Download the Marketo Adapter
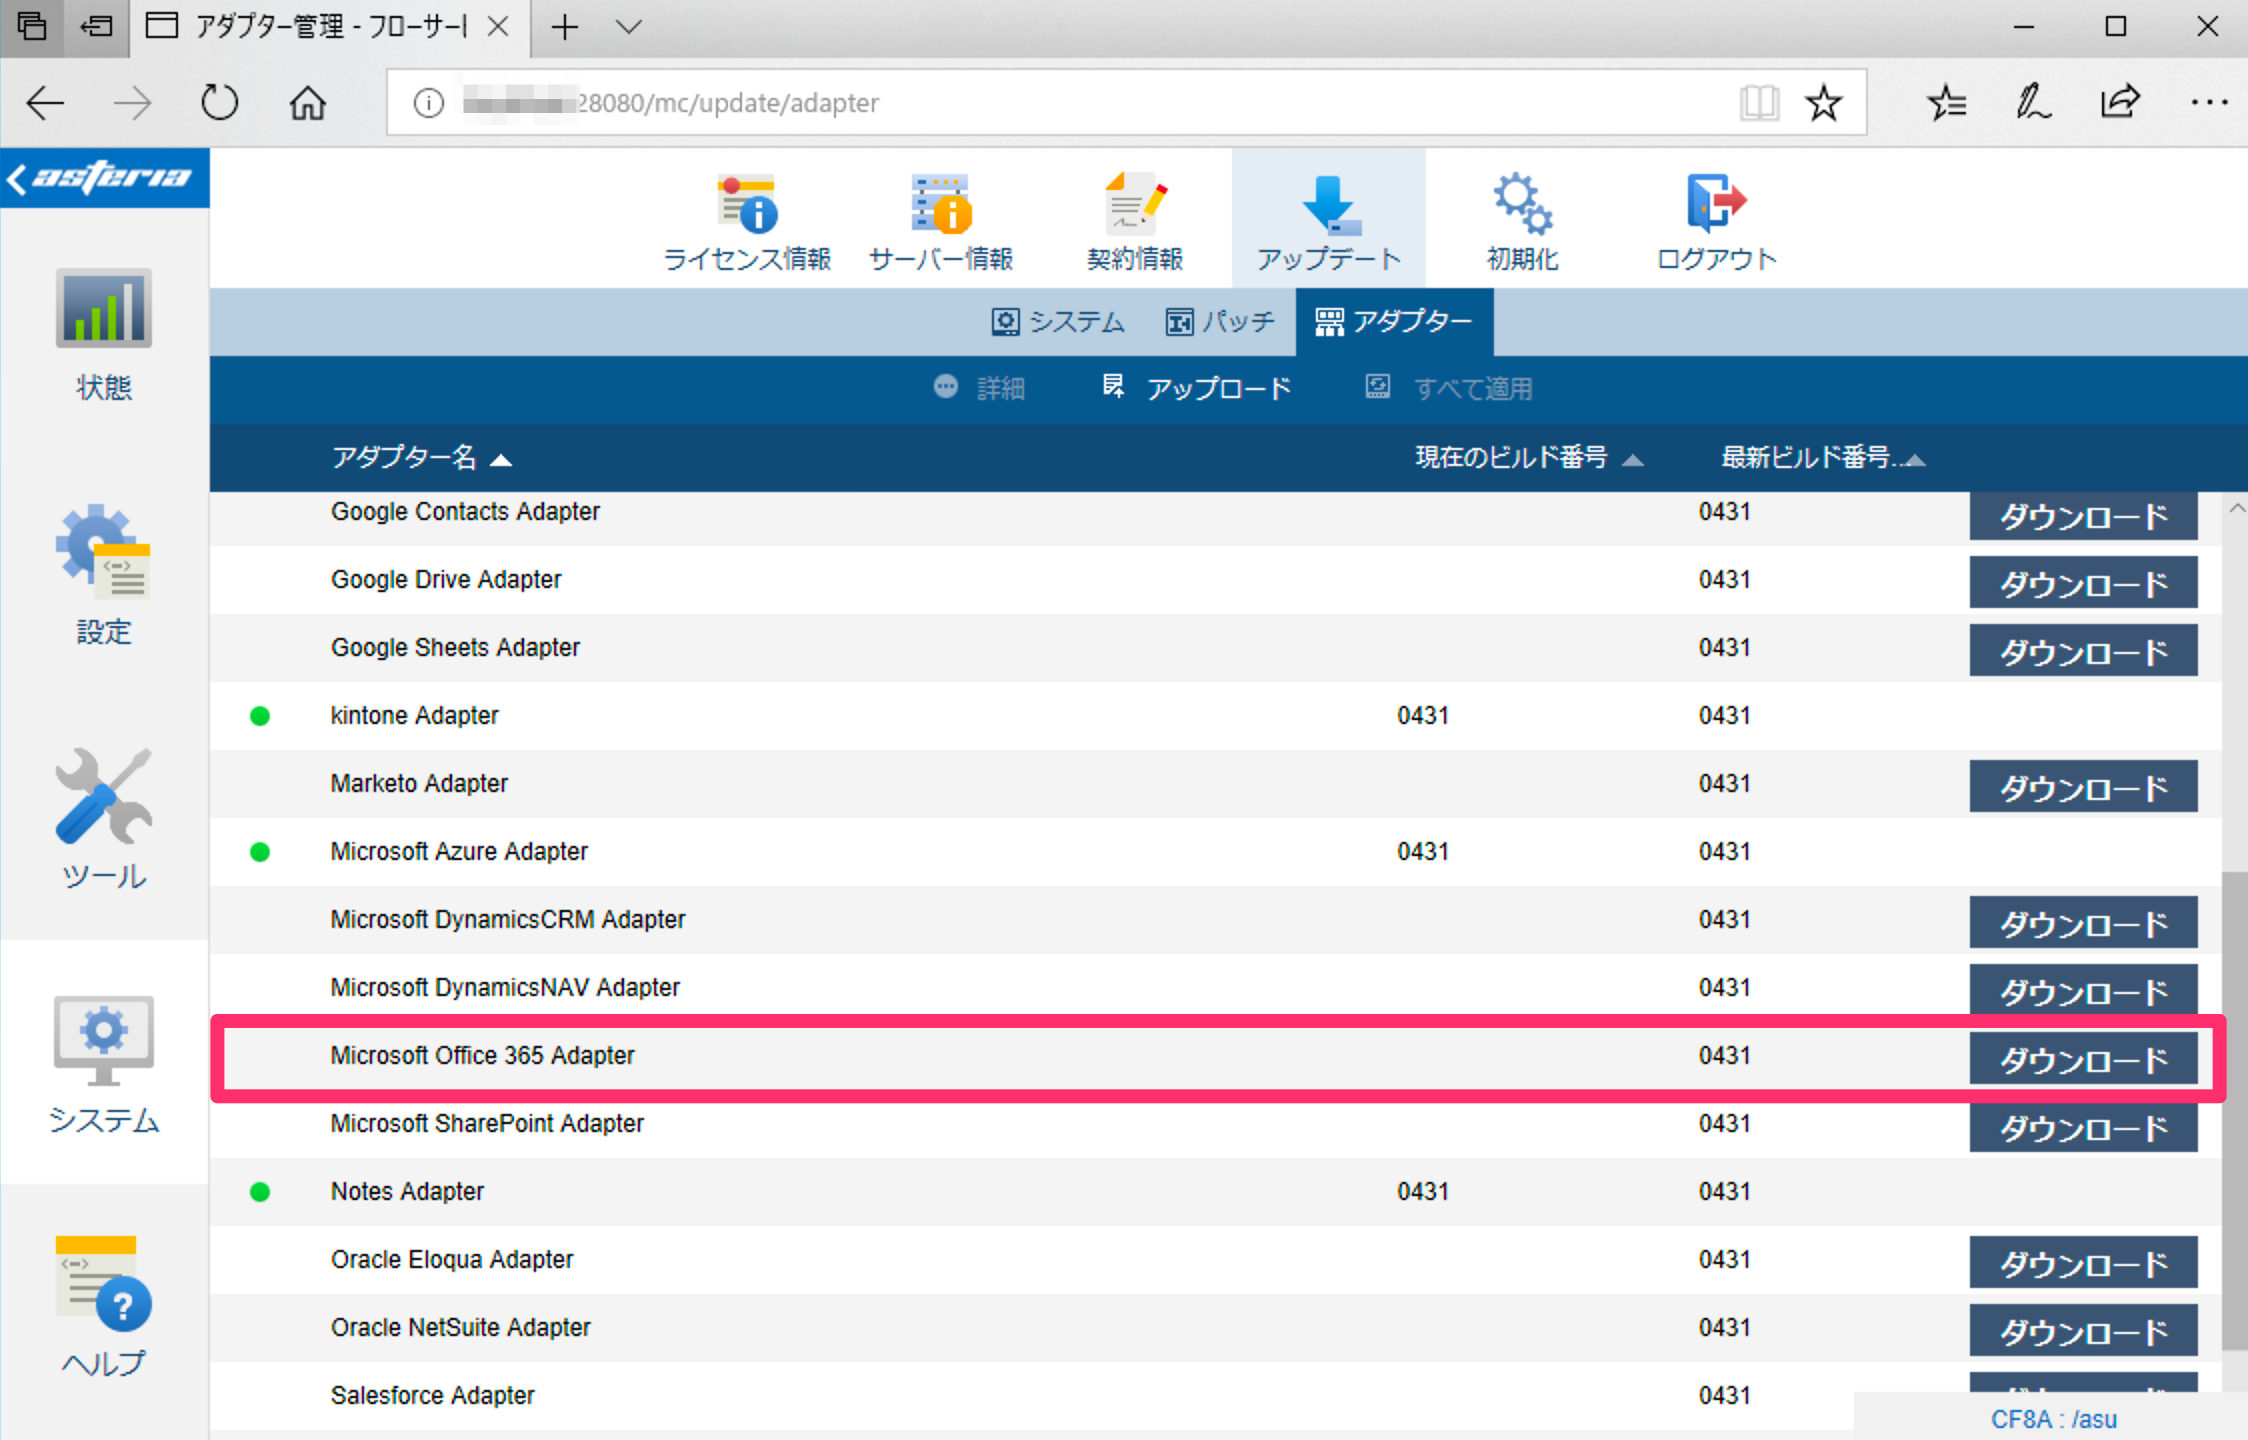 (x=2083, y=787)
